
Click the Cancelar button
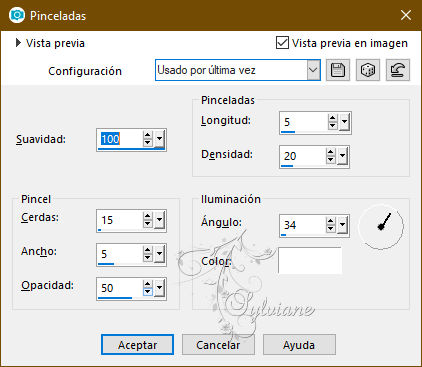[x=218, y=345]
